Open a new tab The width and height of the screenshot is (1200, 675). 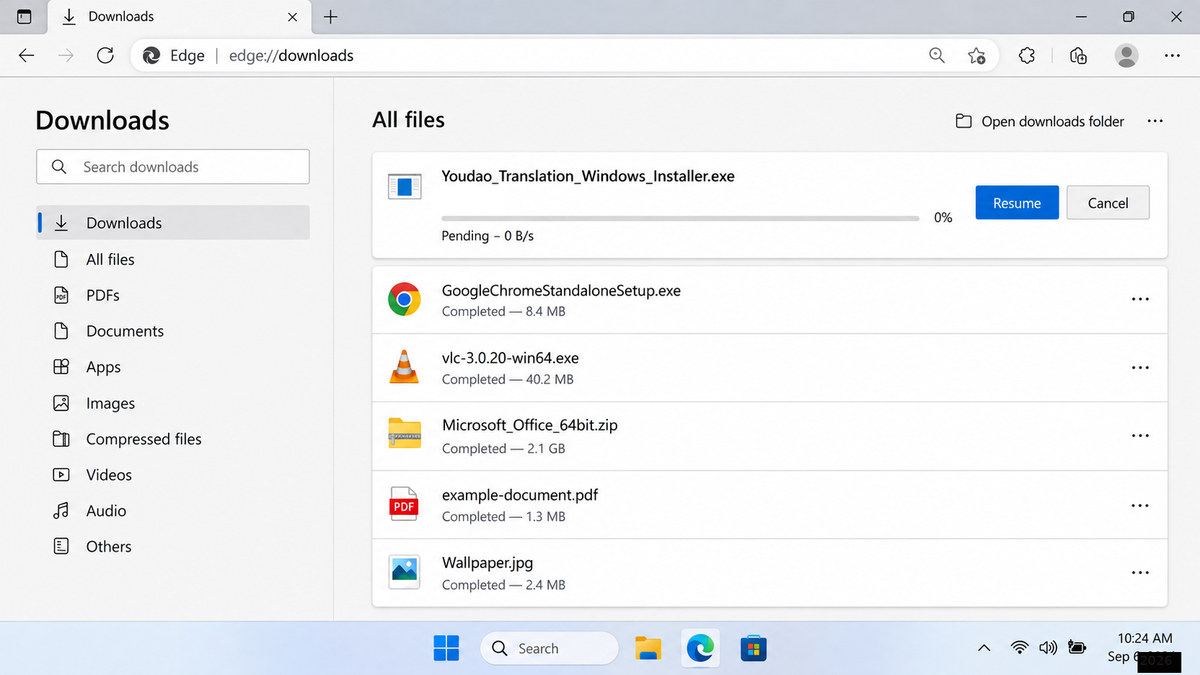[331, 17]
